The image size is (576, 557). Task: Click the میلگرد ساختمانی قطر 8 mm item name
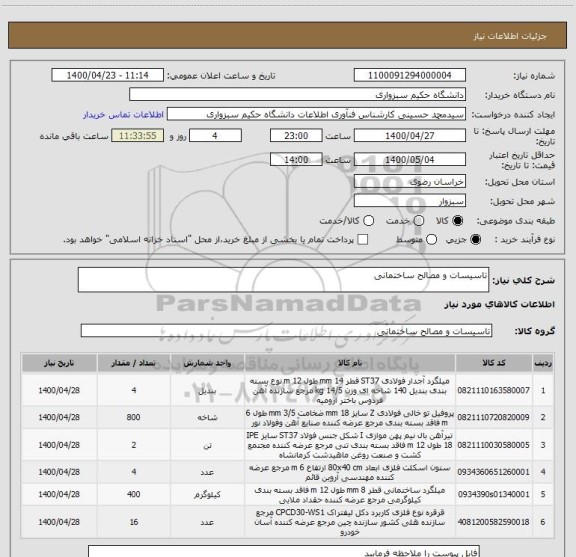tap(350, 495)
